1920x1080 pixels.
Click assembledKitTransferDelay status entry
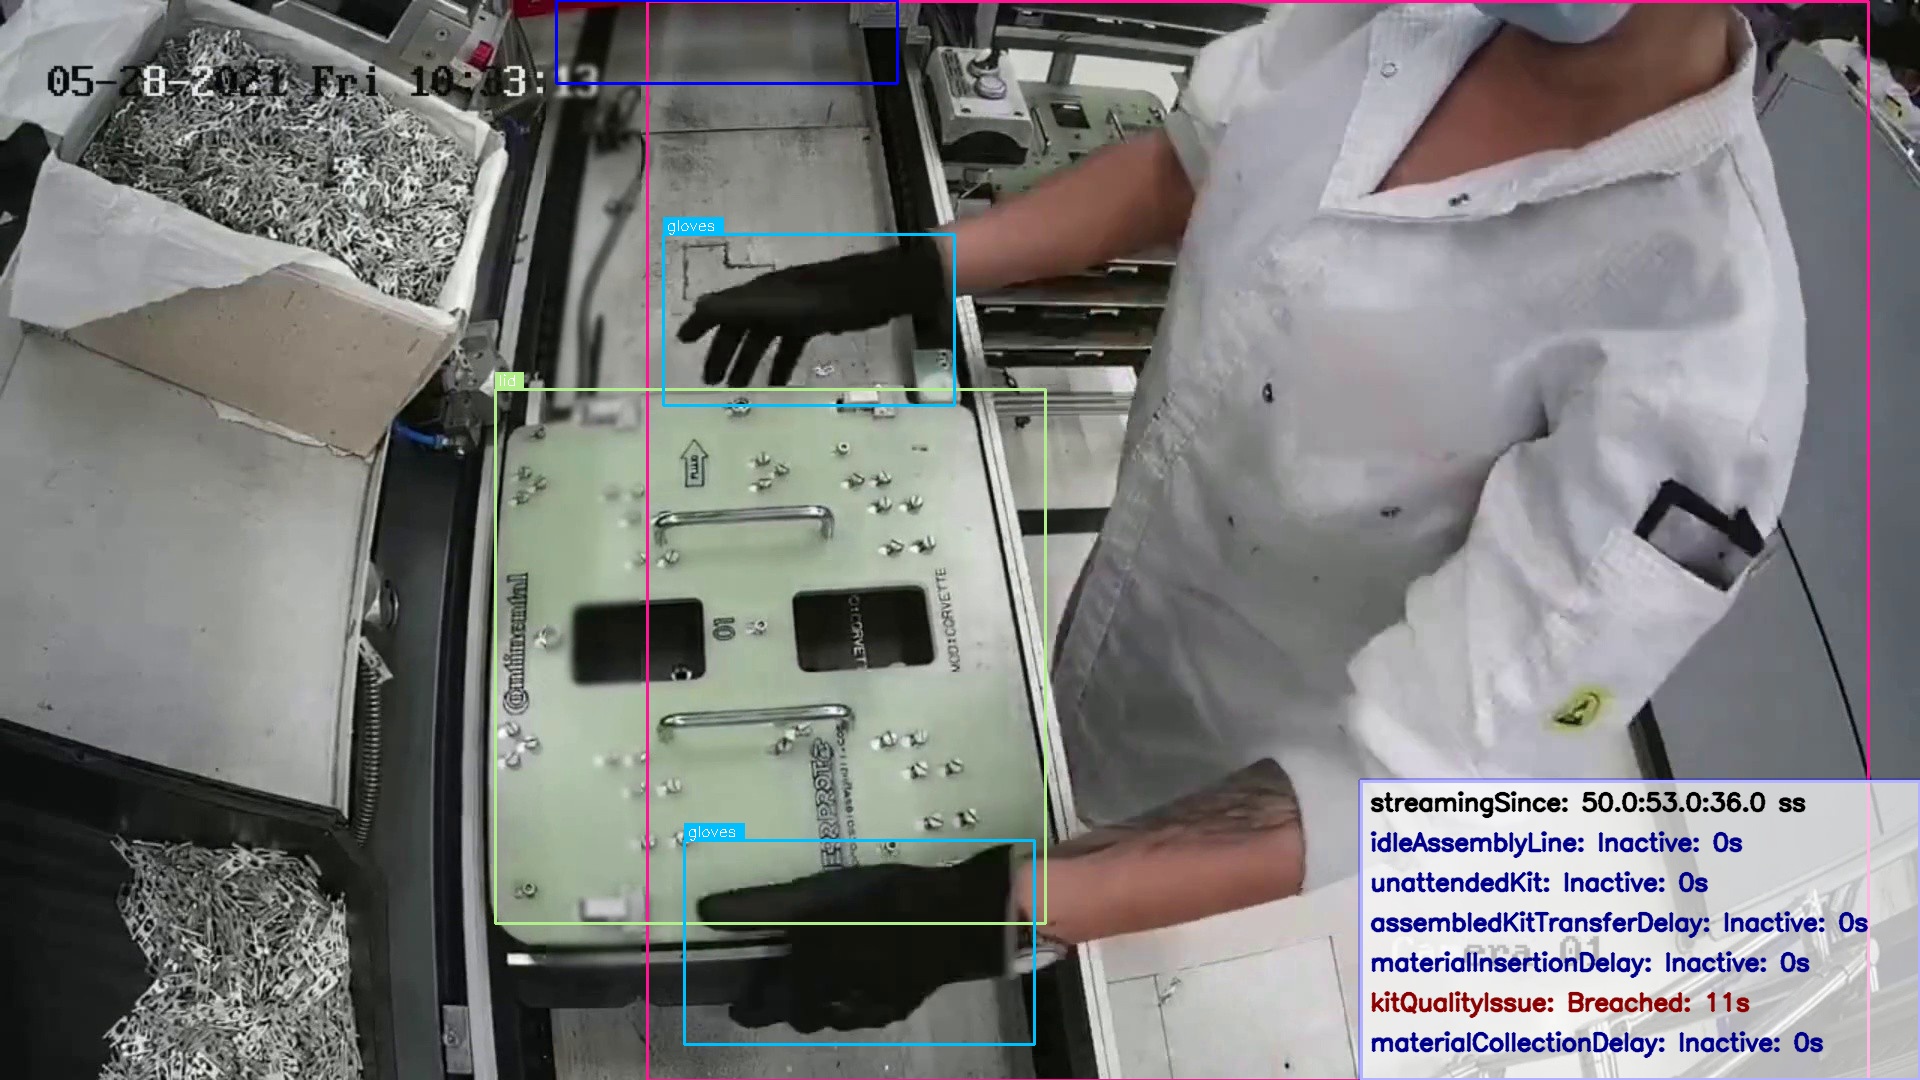tap(1617, 923)
